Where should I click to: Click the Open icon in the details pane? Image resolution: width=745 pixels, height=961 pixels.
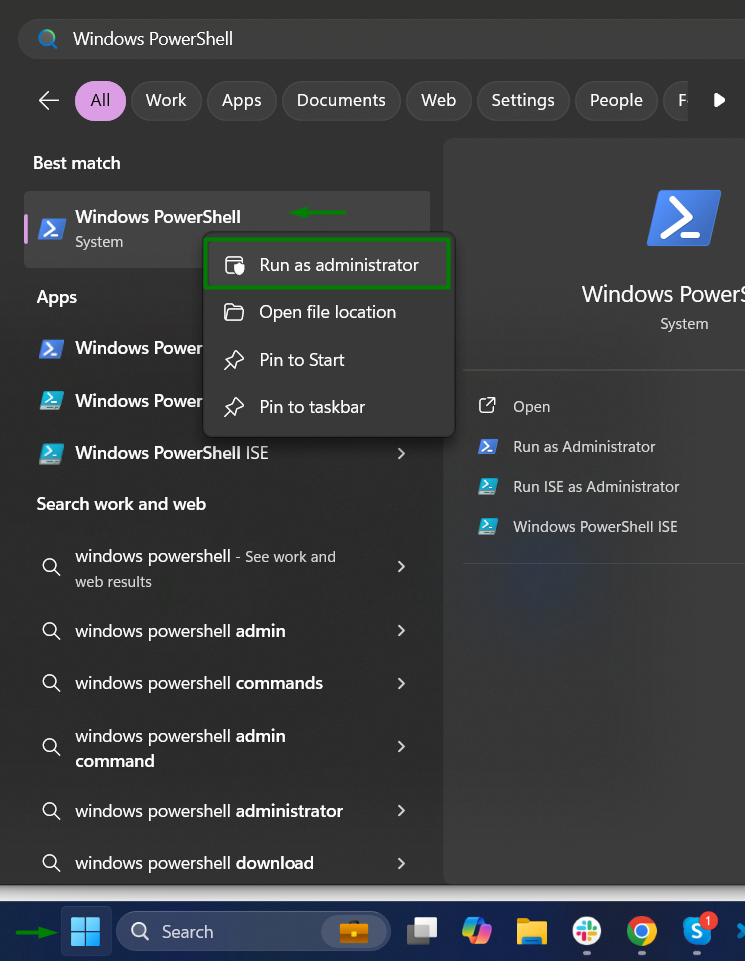487,405
